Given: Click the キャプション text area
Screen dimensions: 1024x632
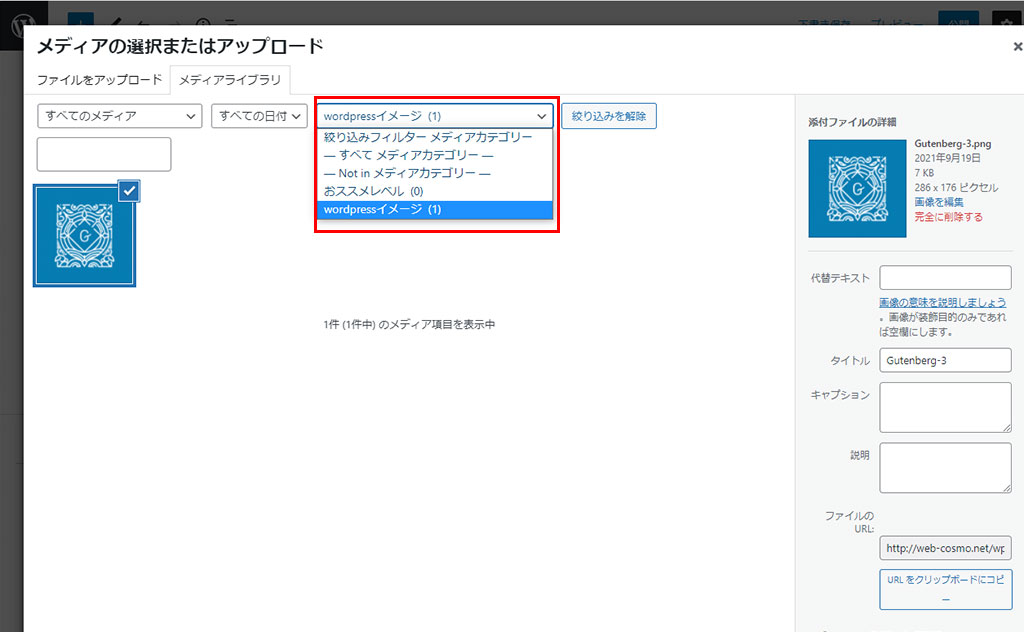Looking at the screenshot, I should click(945, 407).
